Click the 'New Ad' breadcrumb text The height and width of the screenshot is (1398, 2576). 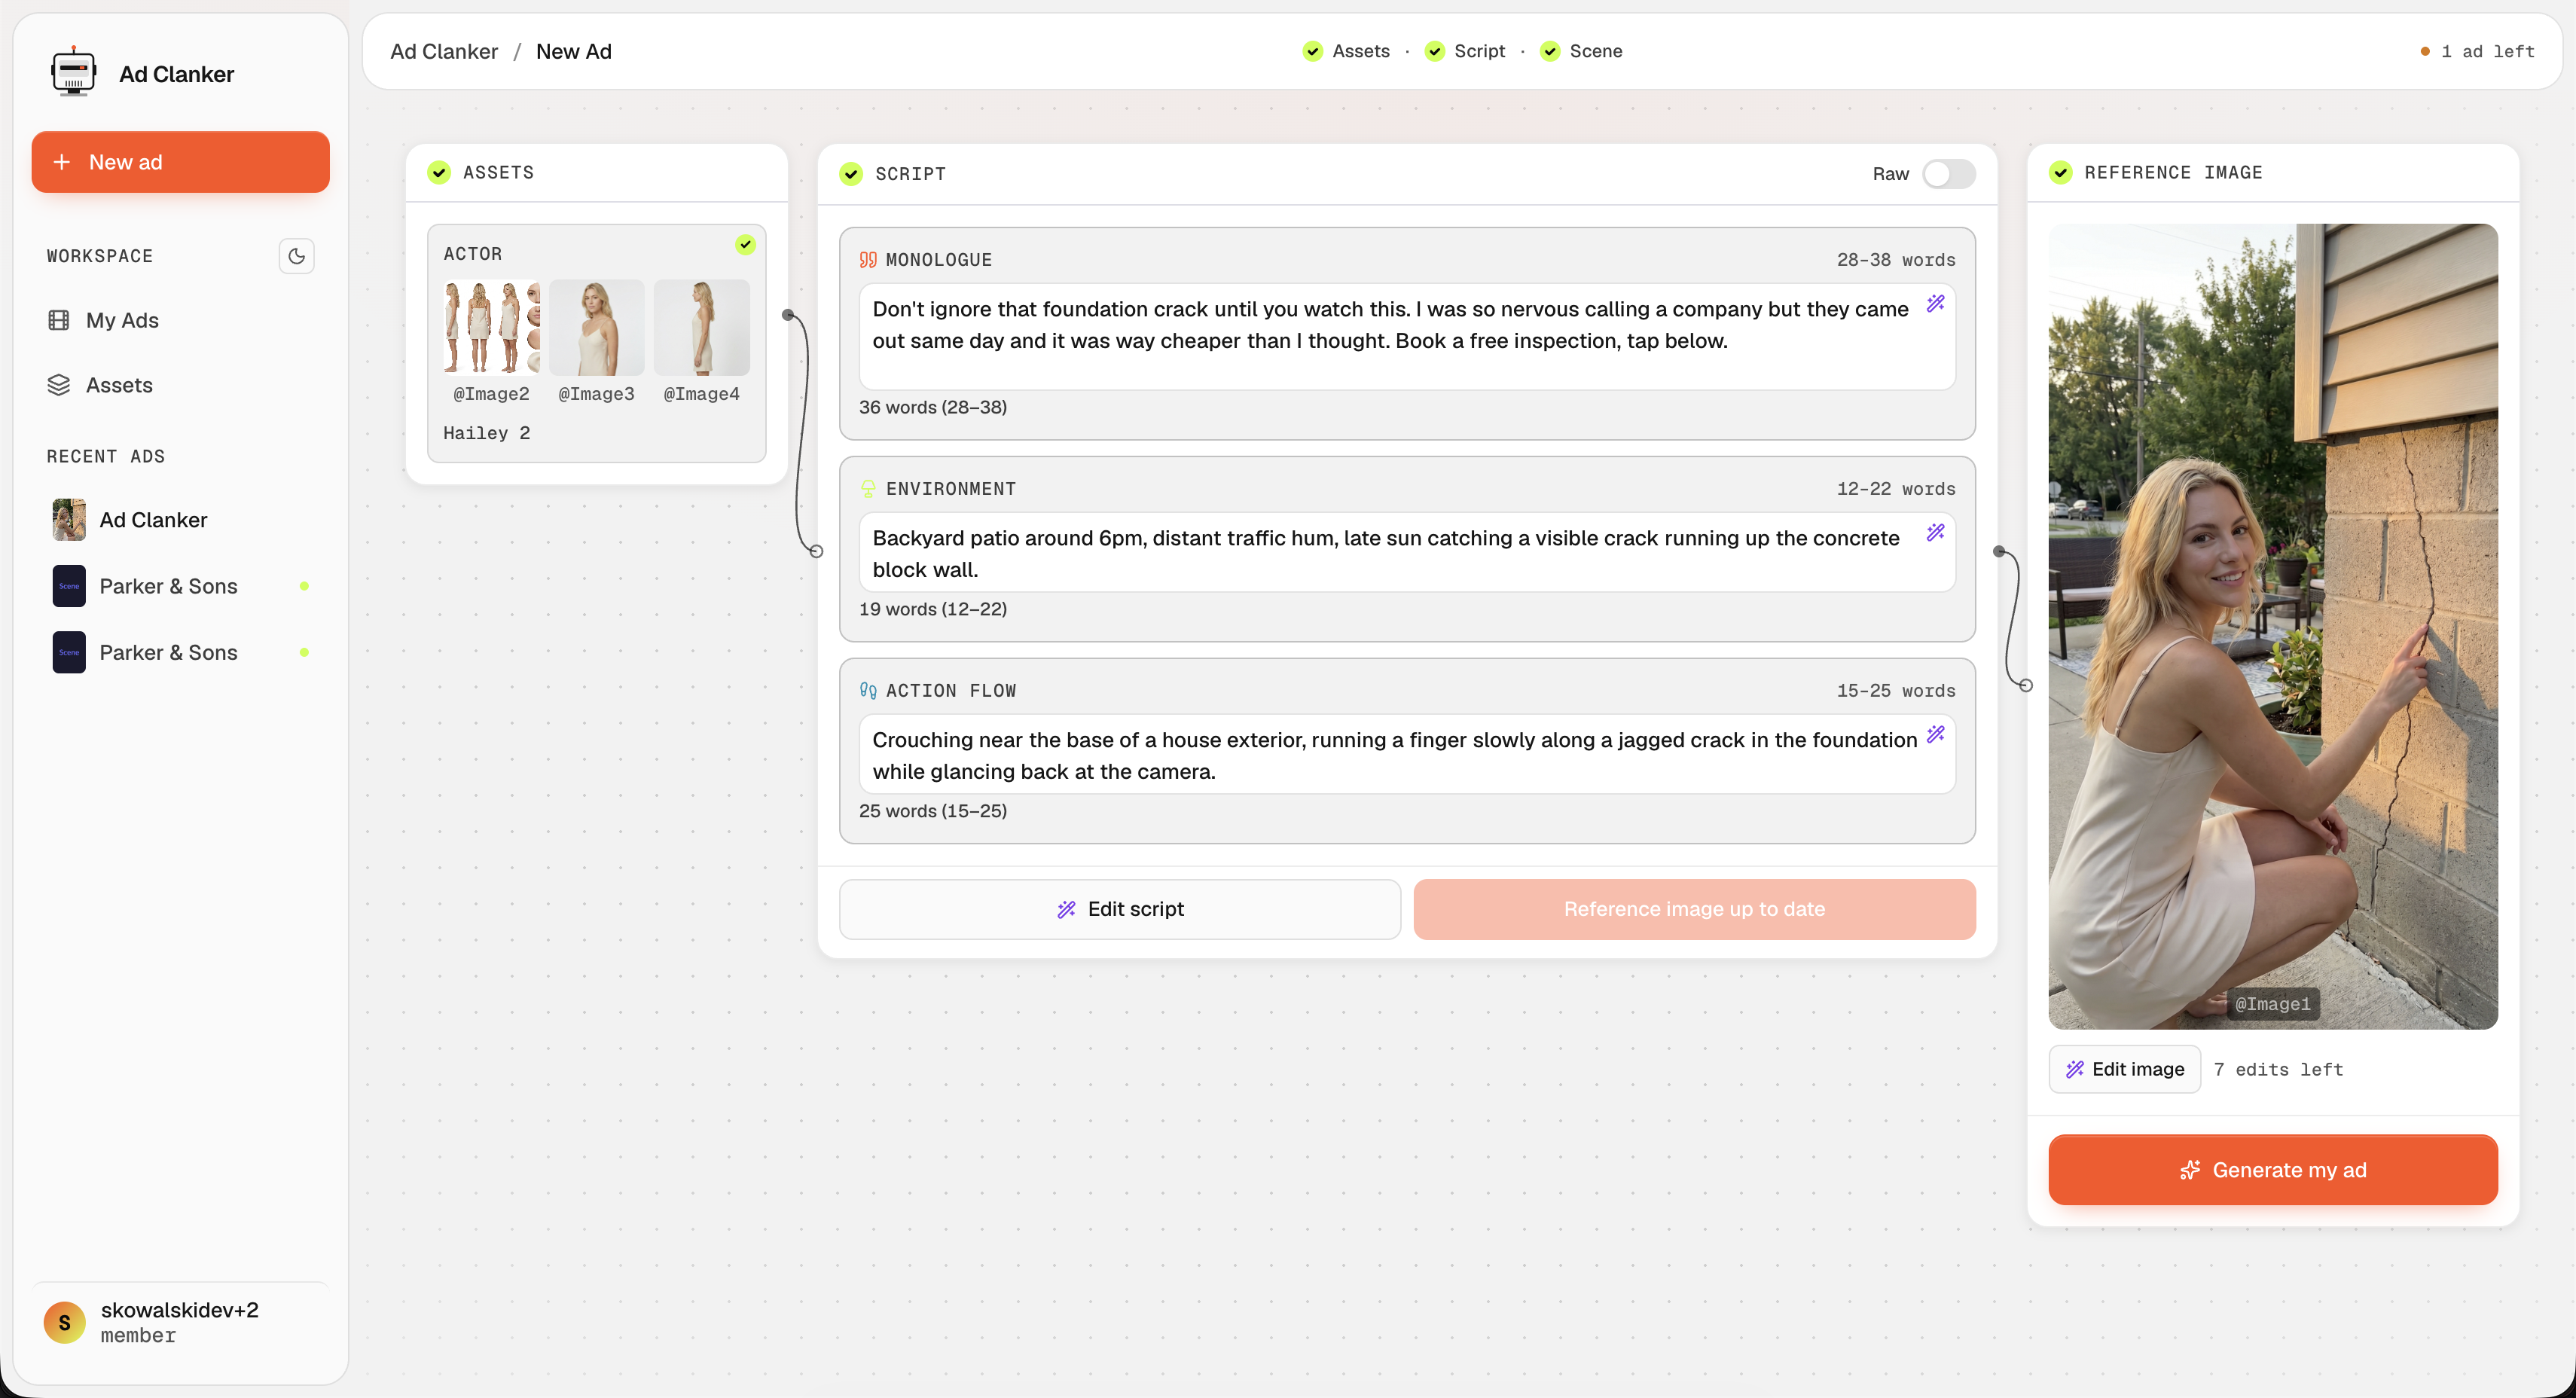click(574, 51)
